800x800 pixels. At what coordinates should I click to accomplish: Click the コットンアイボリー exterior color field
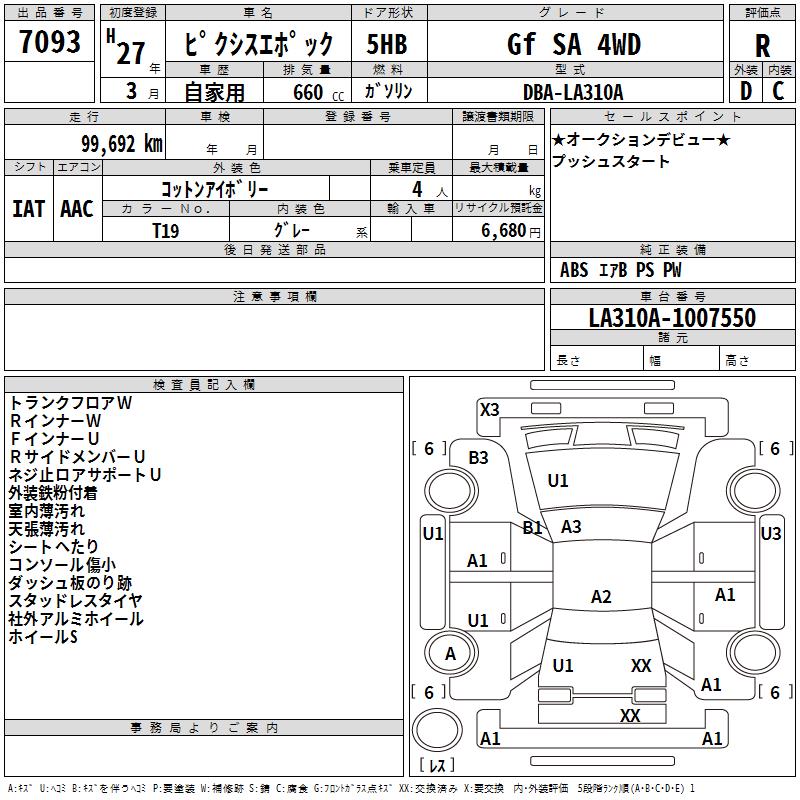click(214, 188)
